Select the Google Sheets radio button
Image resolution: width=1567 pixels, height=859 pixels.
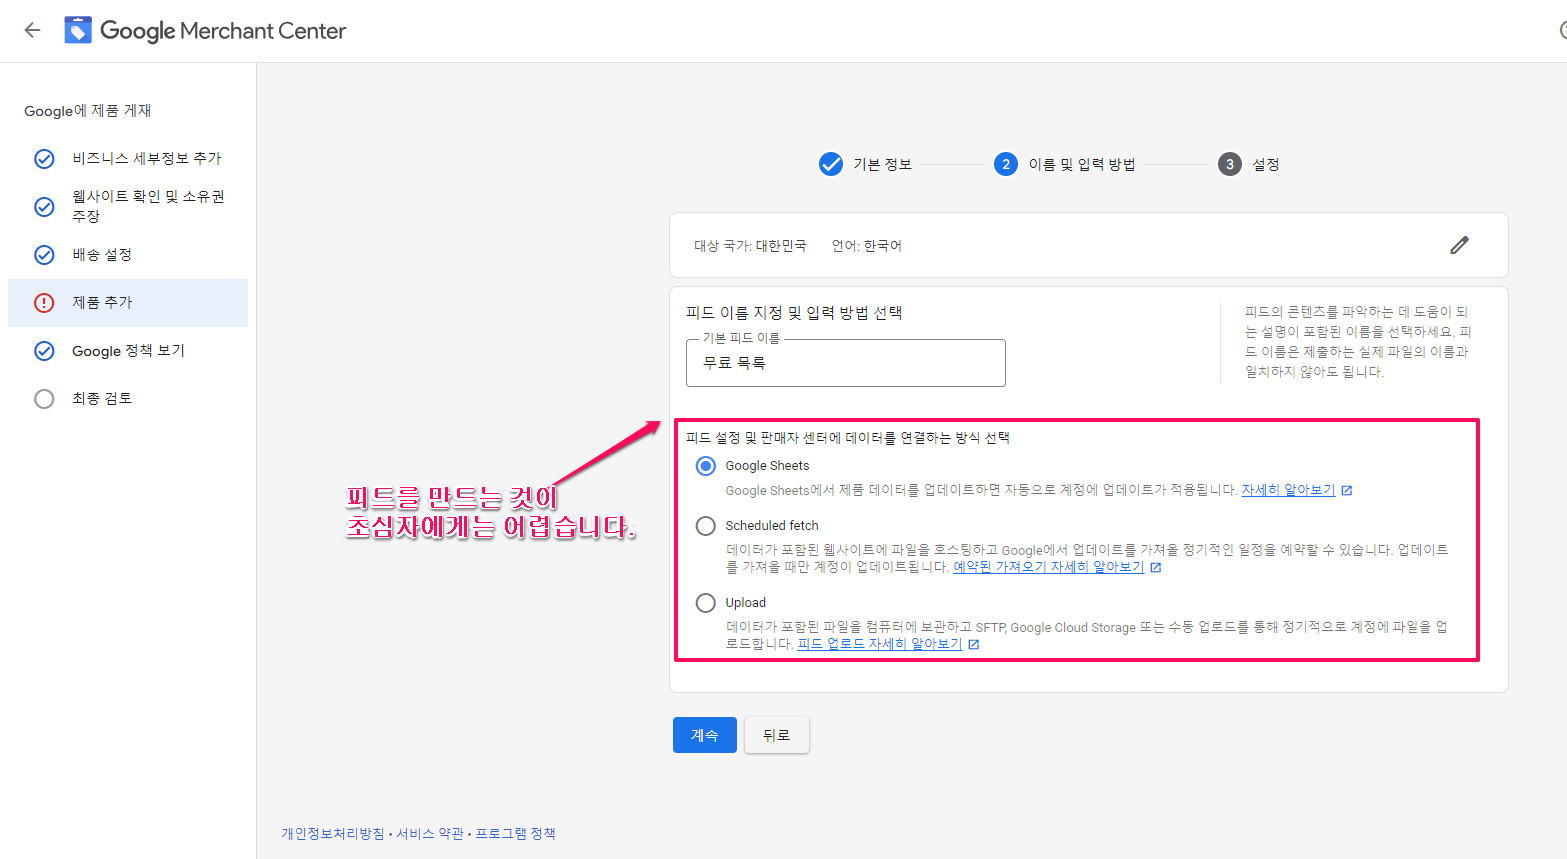tap(706, 466)
